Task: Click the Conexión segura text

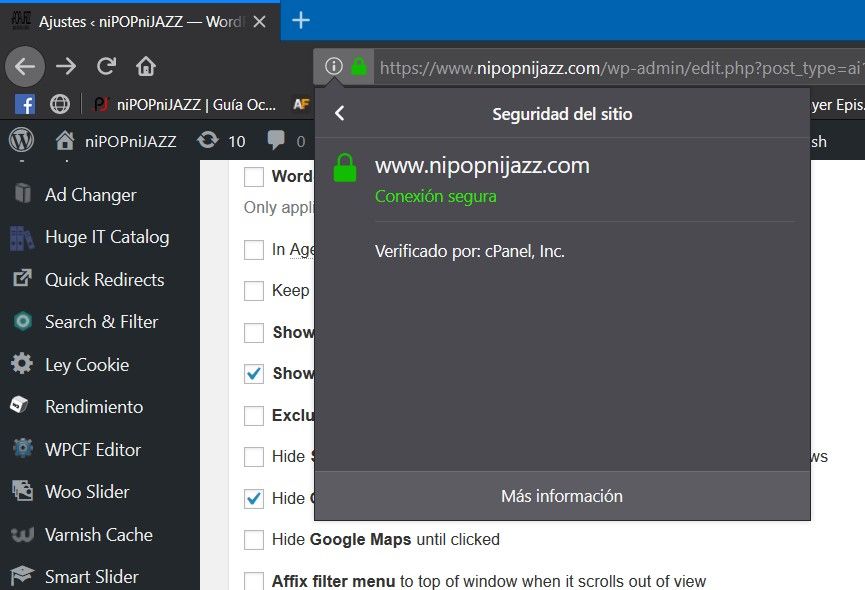Action: [436, 196]
